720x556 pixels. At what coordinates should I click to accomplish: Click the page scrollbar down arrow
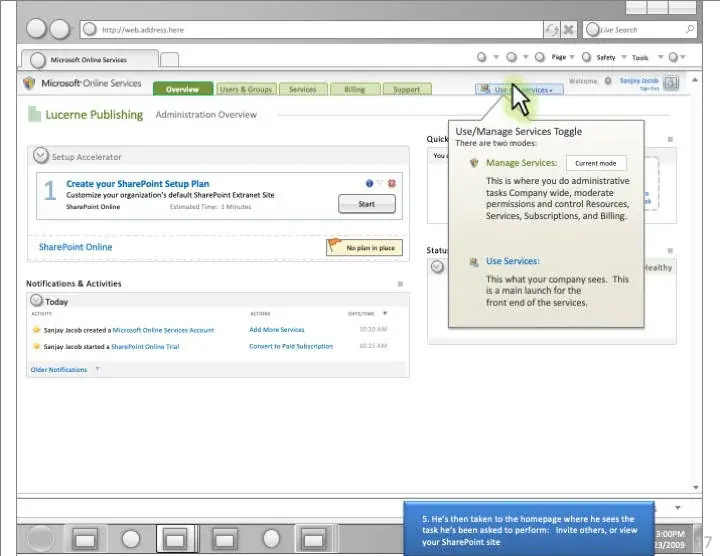click(x=695, y=488)
